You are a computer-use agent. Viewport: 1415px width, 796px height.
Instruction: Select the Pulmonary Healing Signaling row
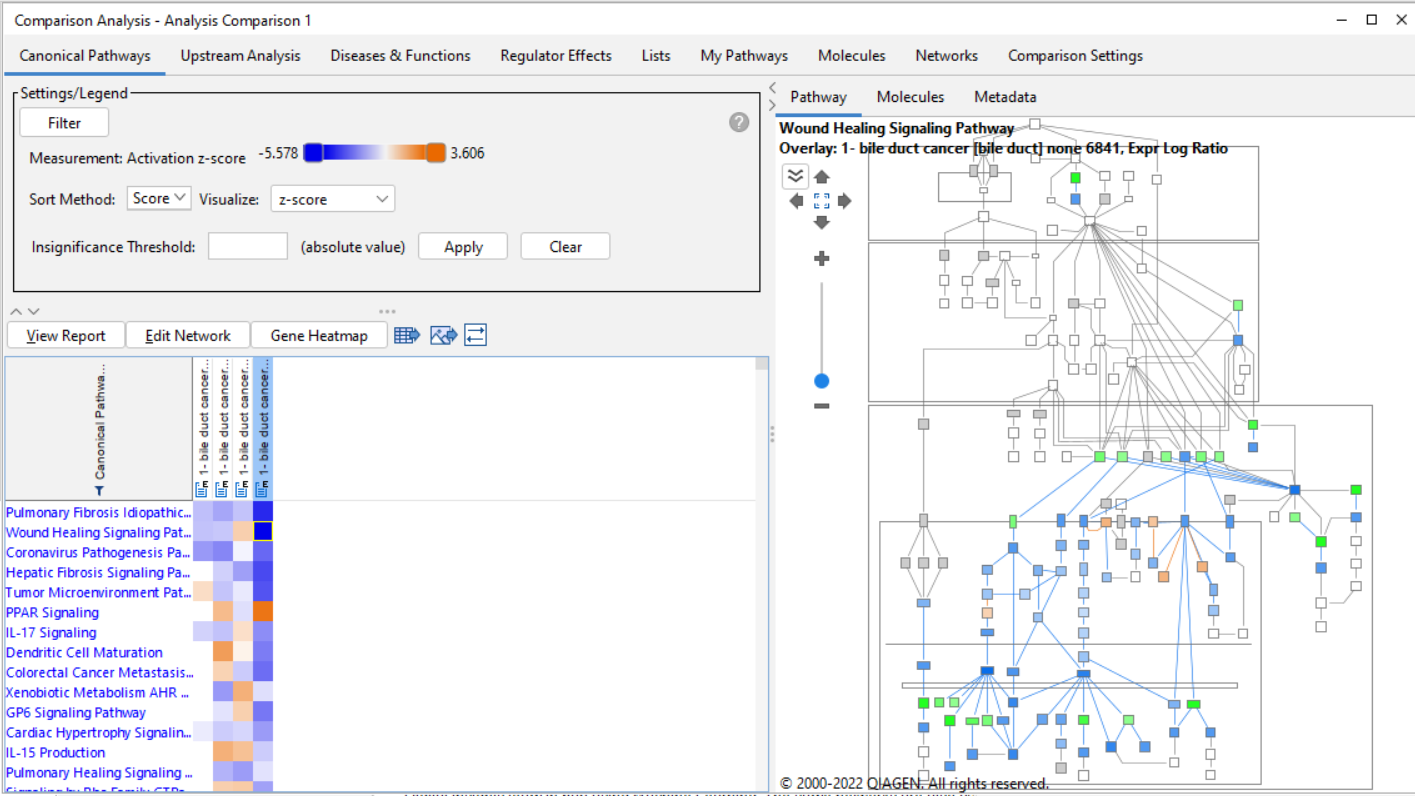pyautogui.click(x=98, y=772)
